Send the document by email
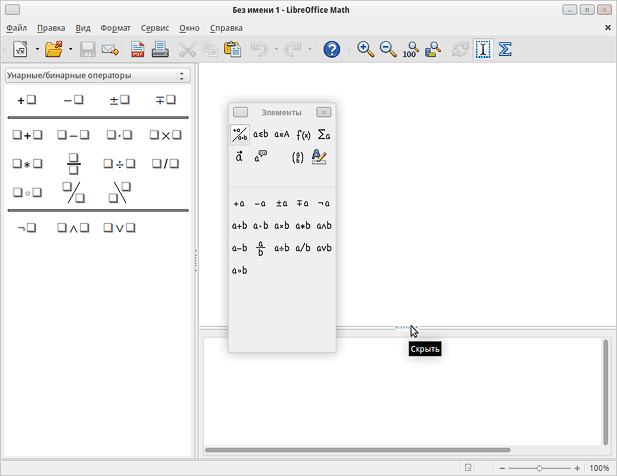The image size is (617, 476). click(x=110, y=50)
